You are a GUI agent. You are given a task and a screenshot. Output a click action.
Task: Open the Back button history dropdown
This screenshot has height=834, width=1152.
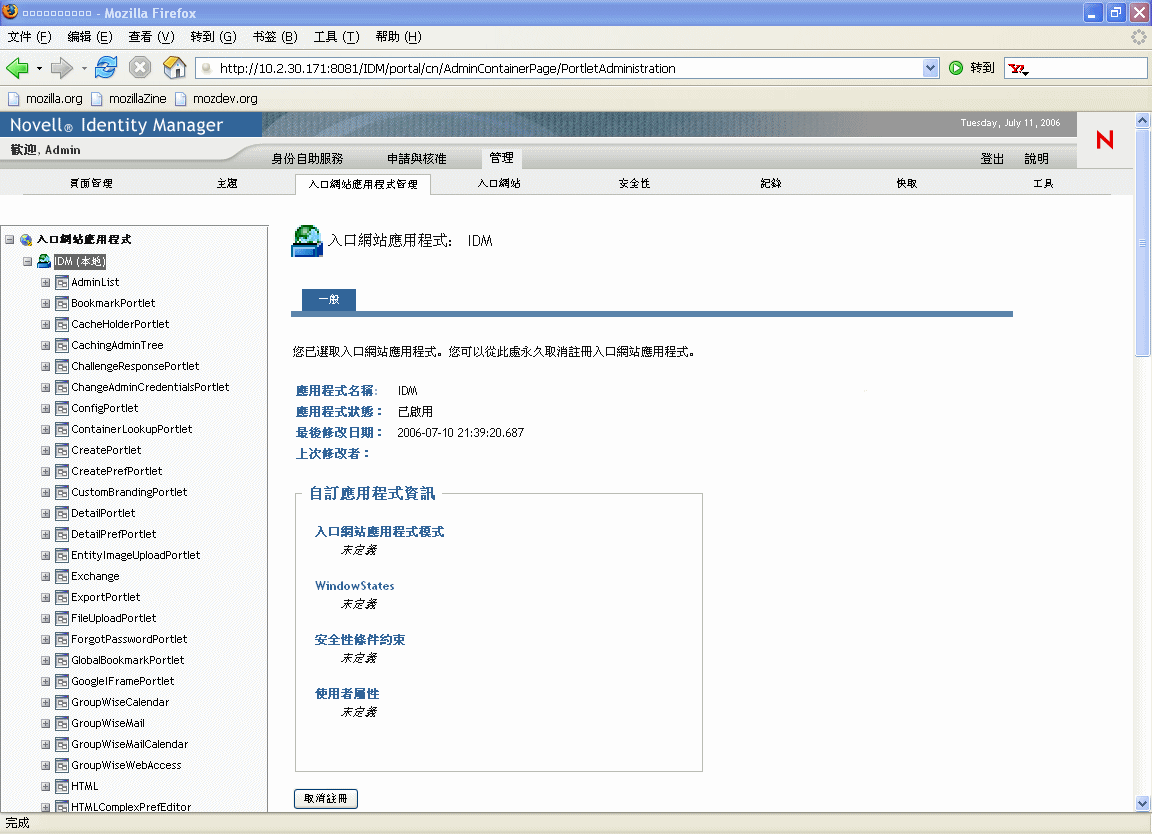pos(39,68)
